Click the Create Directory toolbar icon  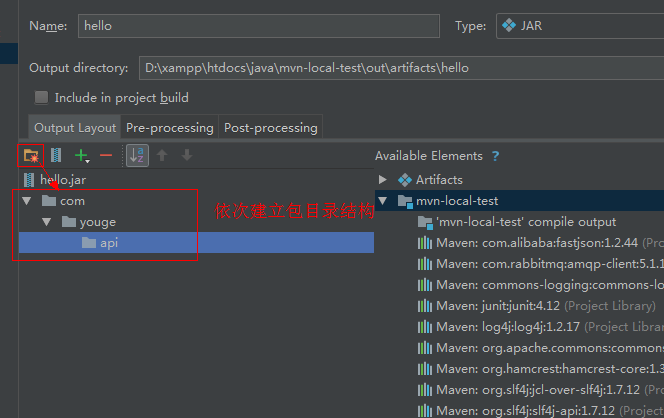point(31,156)
